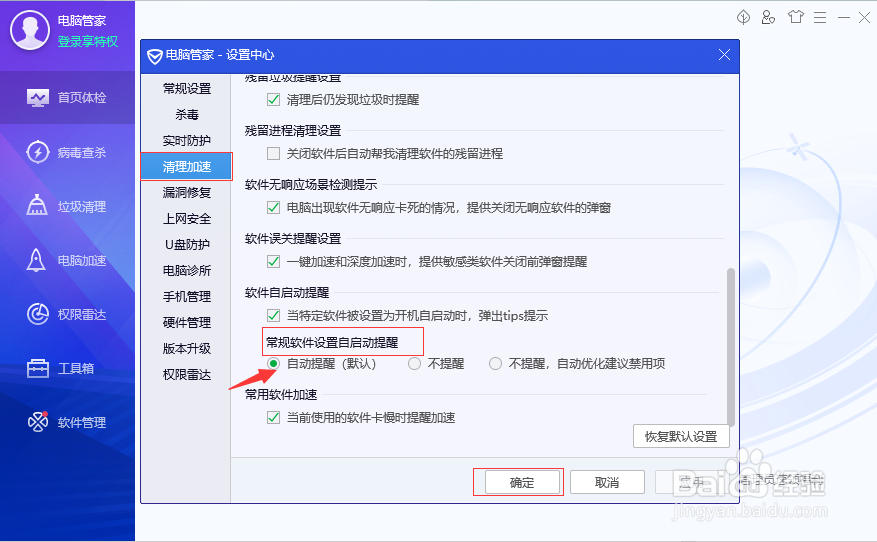Image resolution: width=877 pixels, height=542 pixels.
Task: Select 清理加速 settings tab
Action: [x=186, y=167]
